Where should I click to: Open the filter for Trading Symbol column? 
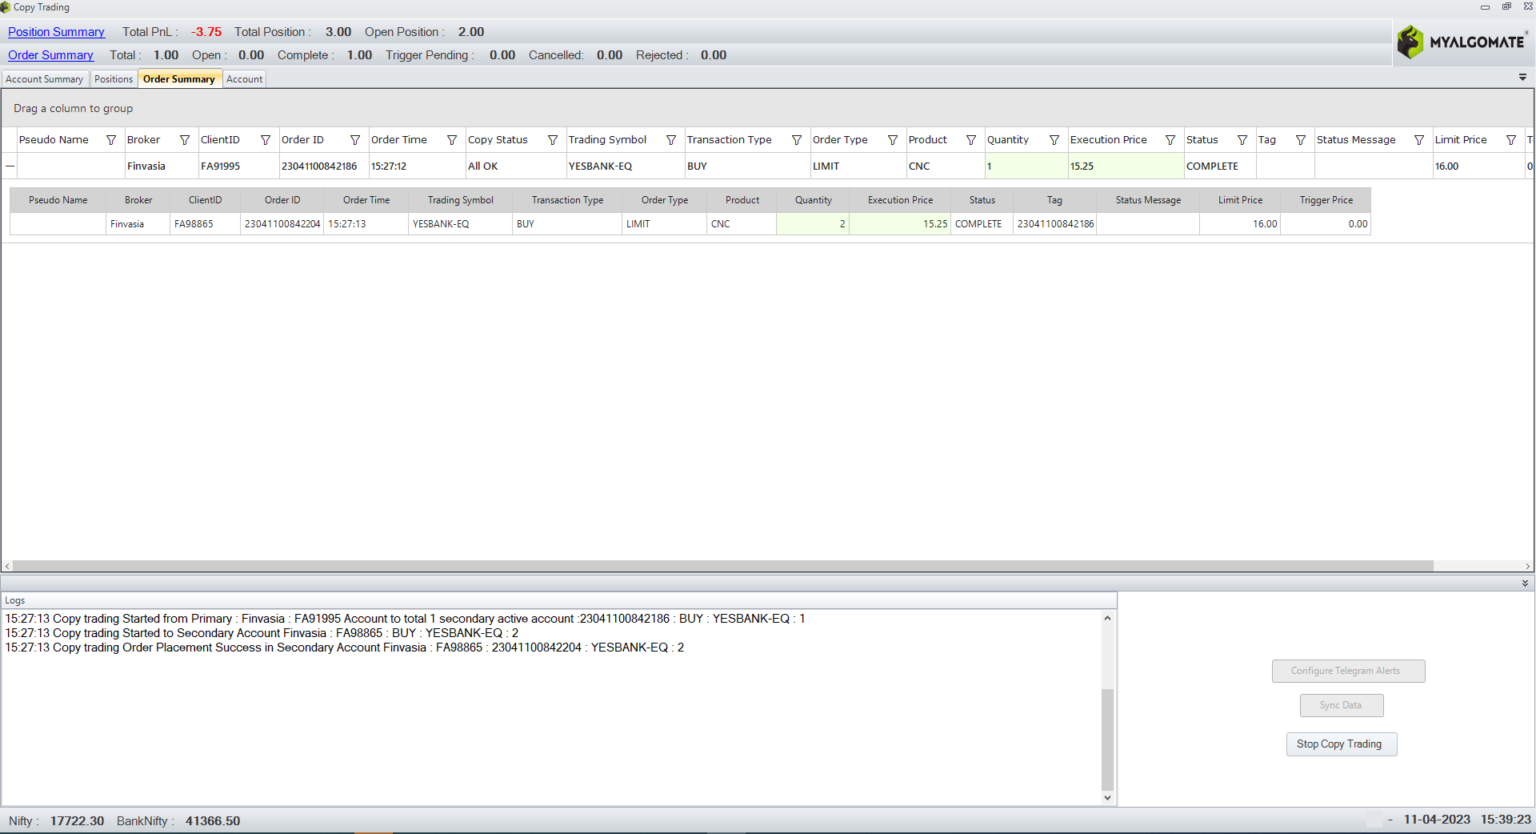[x=670, y=140]
